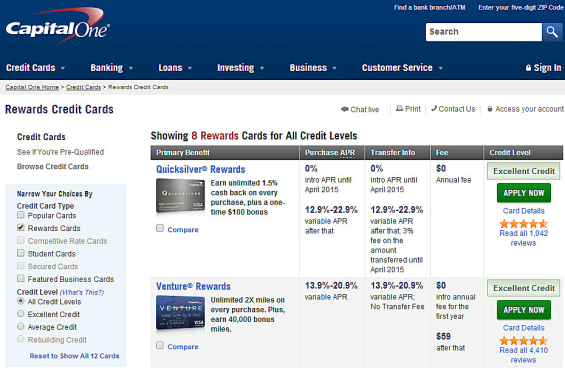Click the Venture star rating
Viewport: 565px width, 368px height.
[x=523, y=341]
